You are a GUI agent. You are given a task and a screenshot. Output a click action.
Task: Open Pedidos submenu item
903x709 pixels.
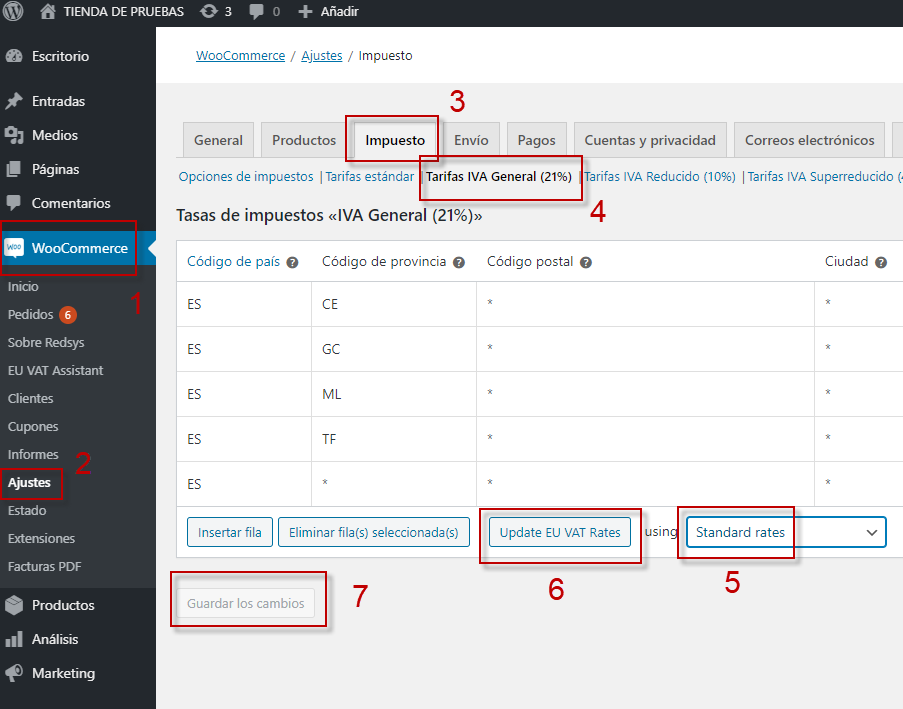[x=31, y=314]
